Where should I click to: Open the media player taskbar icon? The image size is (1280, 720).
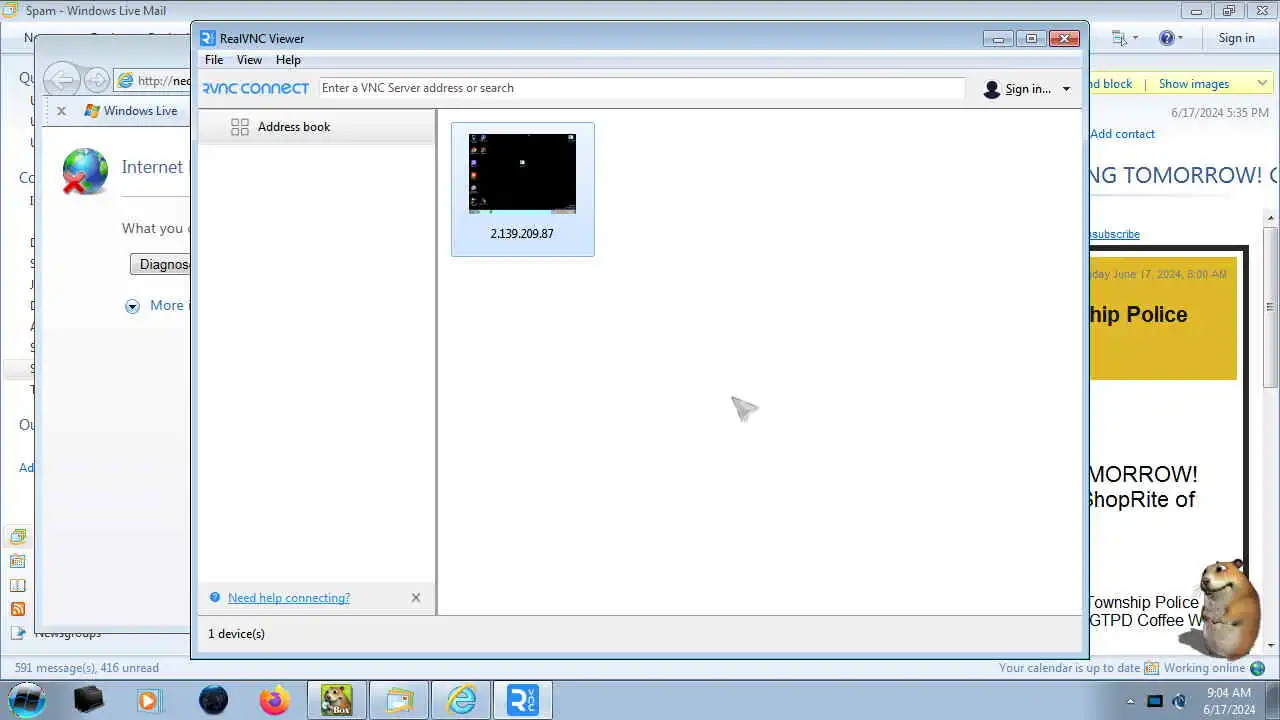149,700
